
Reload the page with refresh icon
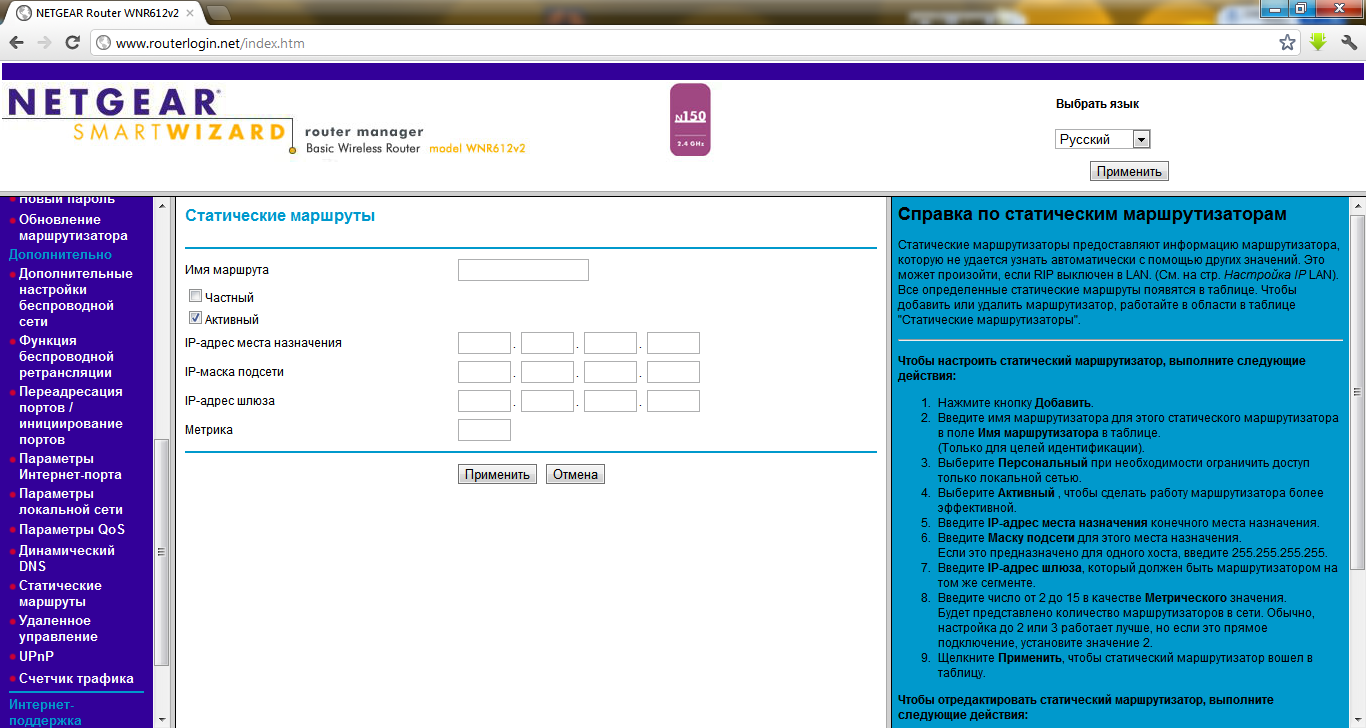click(x=72, y=43)
